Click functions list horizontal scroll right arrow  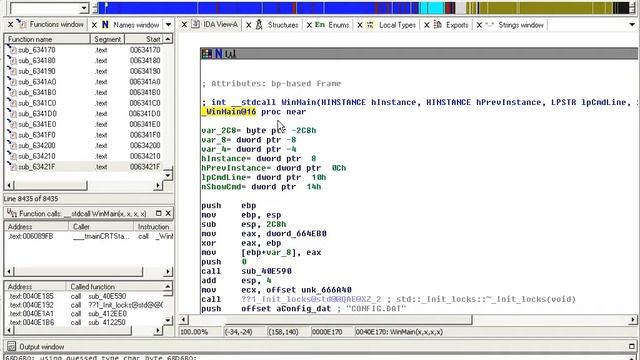(158, 185)
